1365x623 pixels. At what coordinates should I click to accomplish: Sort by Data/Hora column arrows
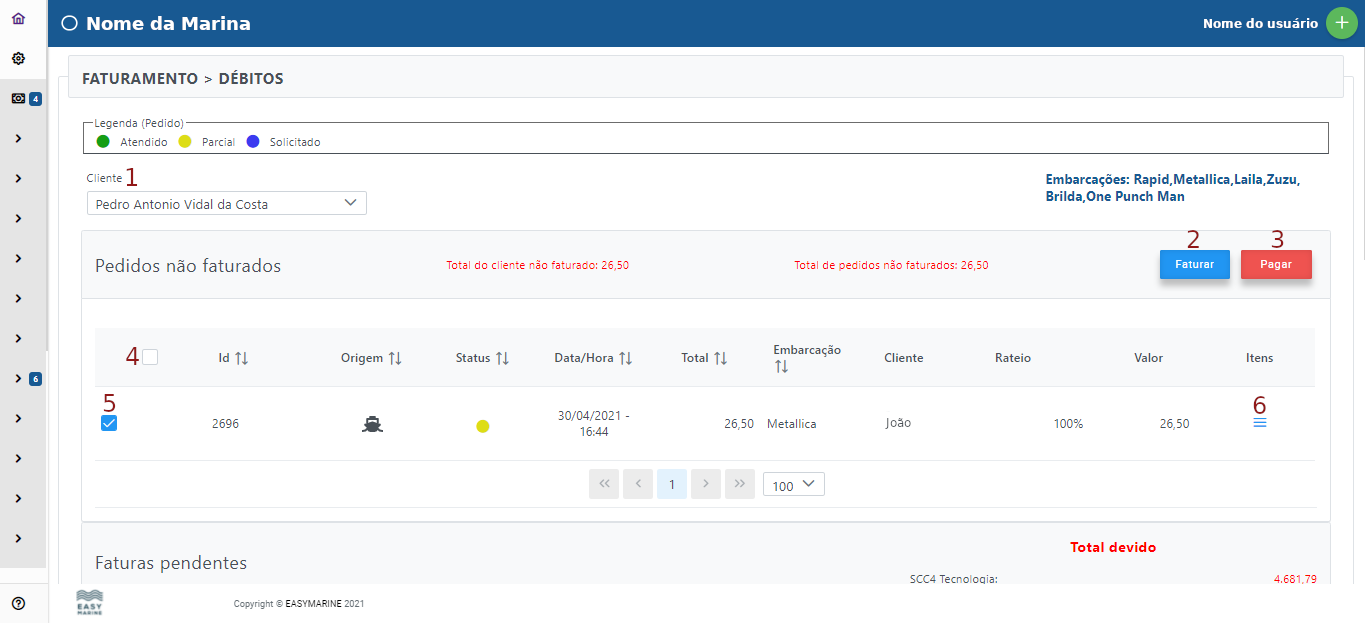(625, 358)
